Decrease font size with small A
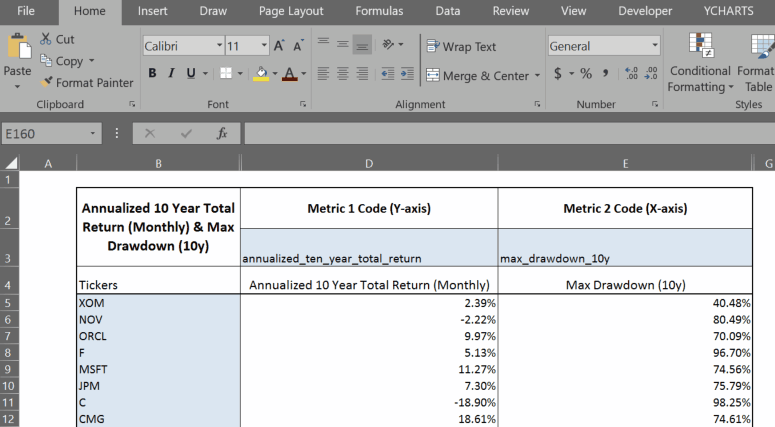 (298, 45)
